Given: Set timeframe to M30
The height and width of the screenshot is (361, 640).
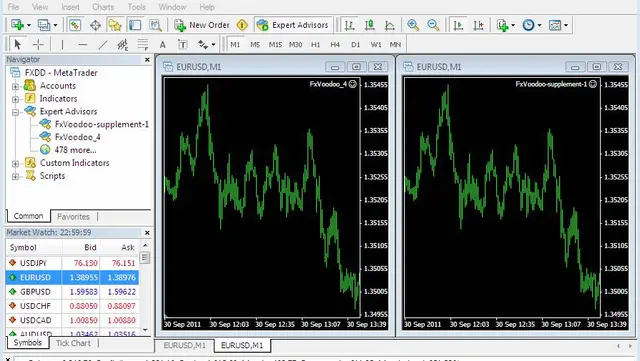Looking at the screenshot, I should pos(296,45).
